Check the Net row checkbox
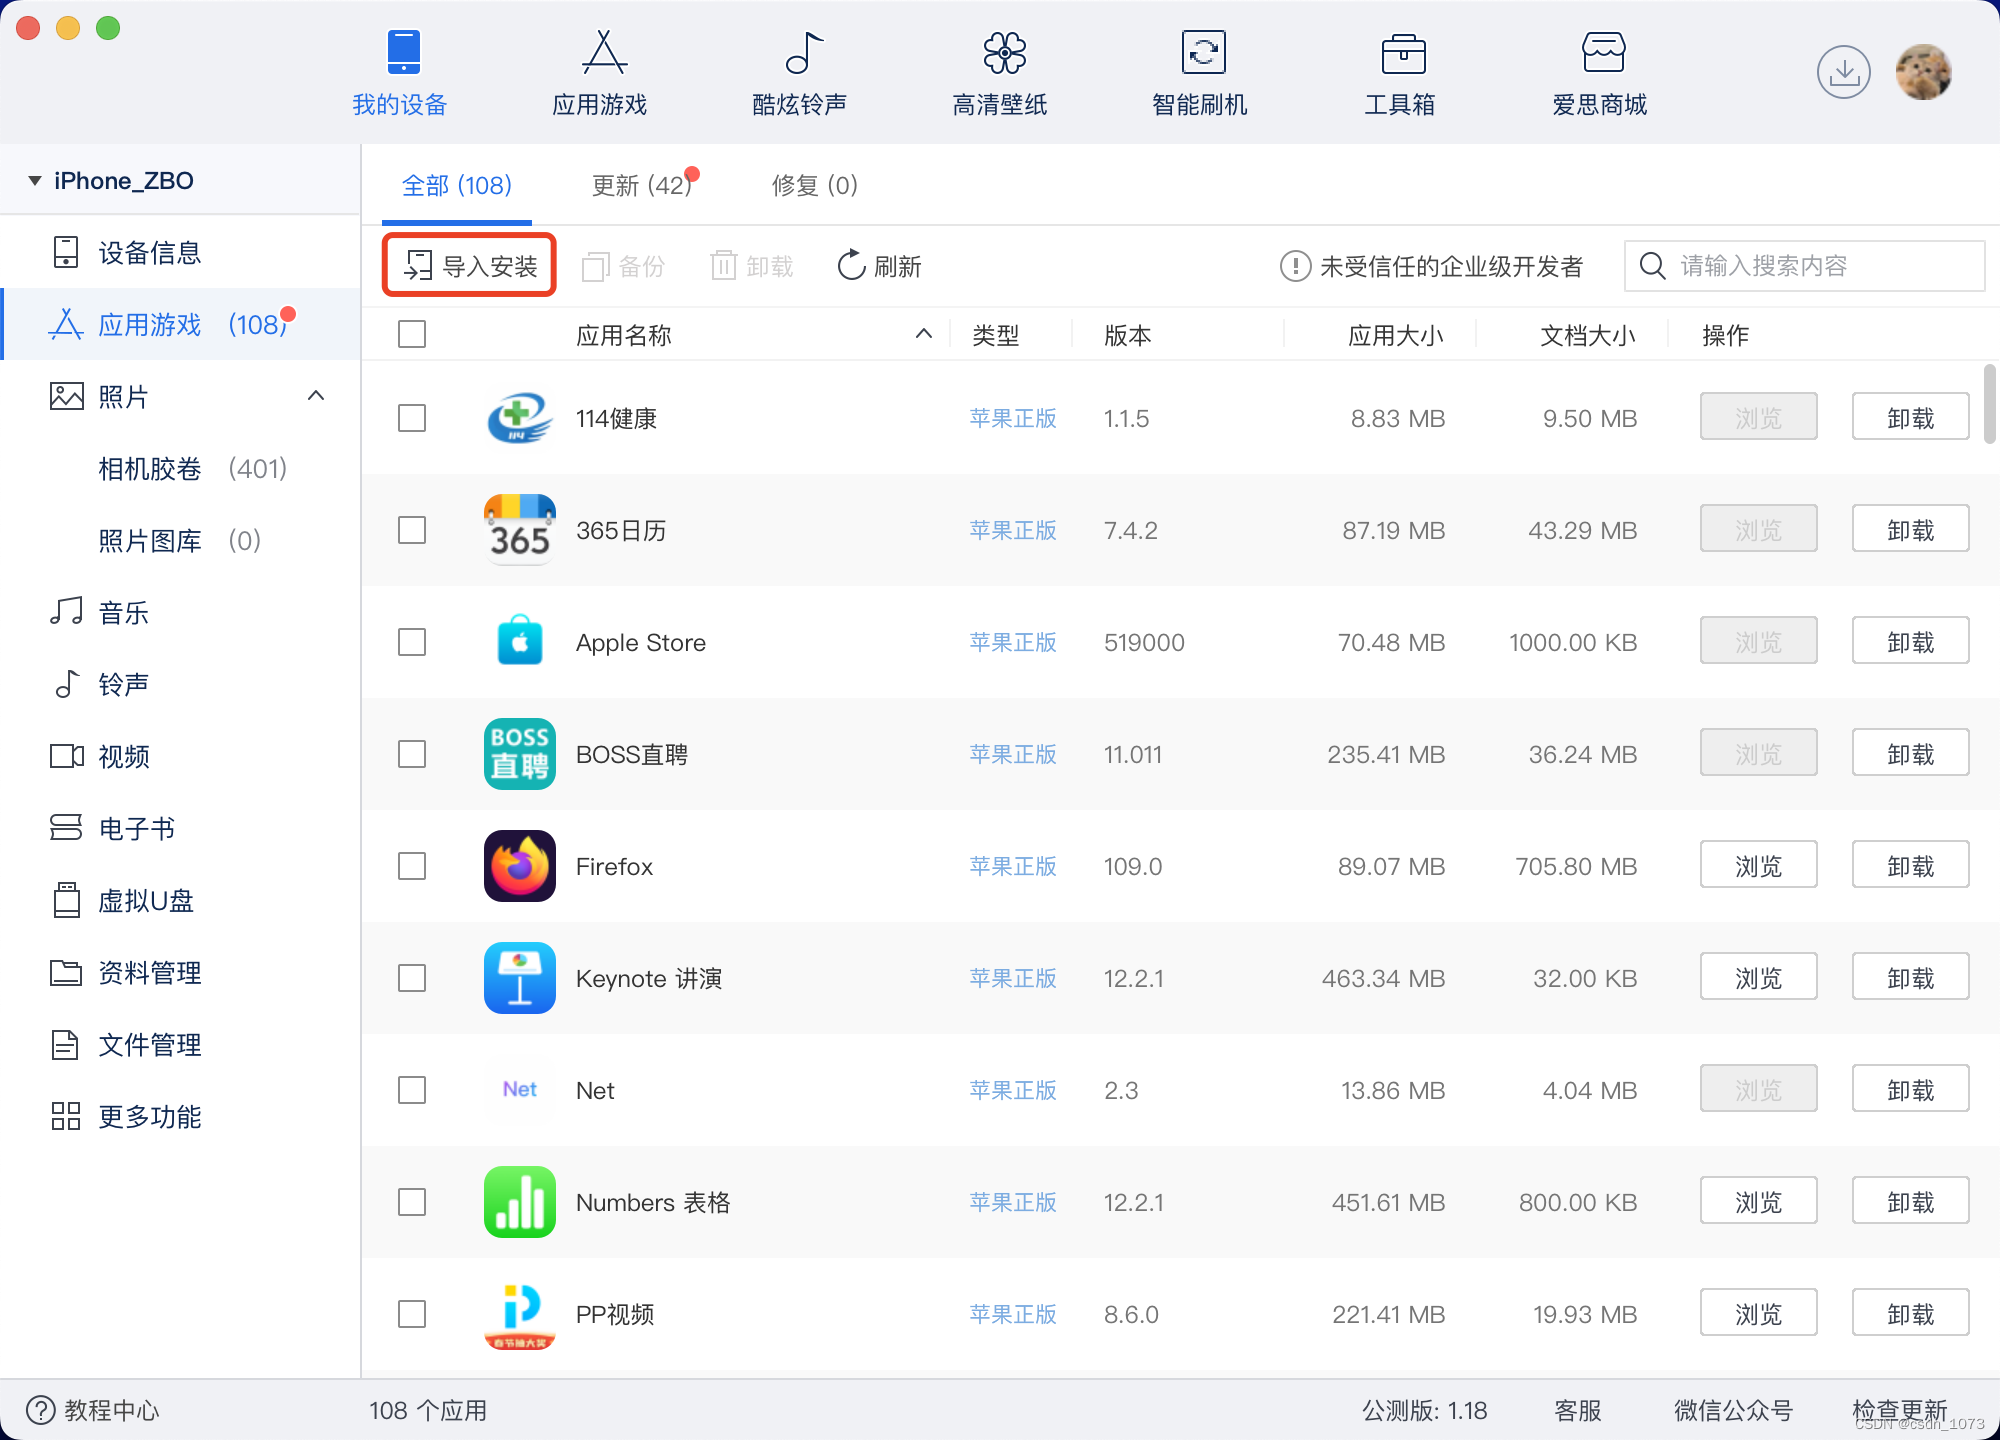 click(x=412, y=1090)
